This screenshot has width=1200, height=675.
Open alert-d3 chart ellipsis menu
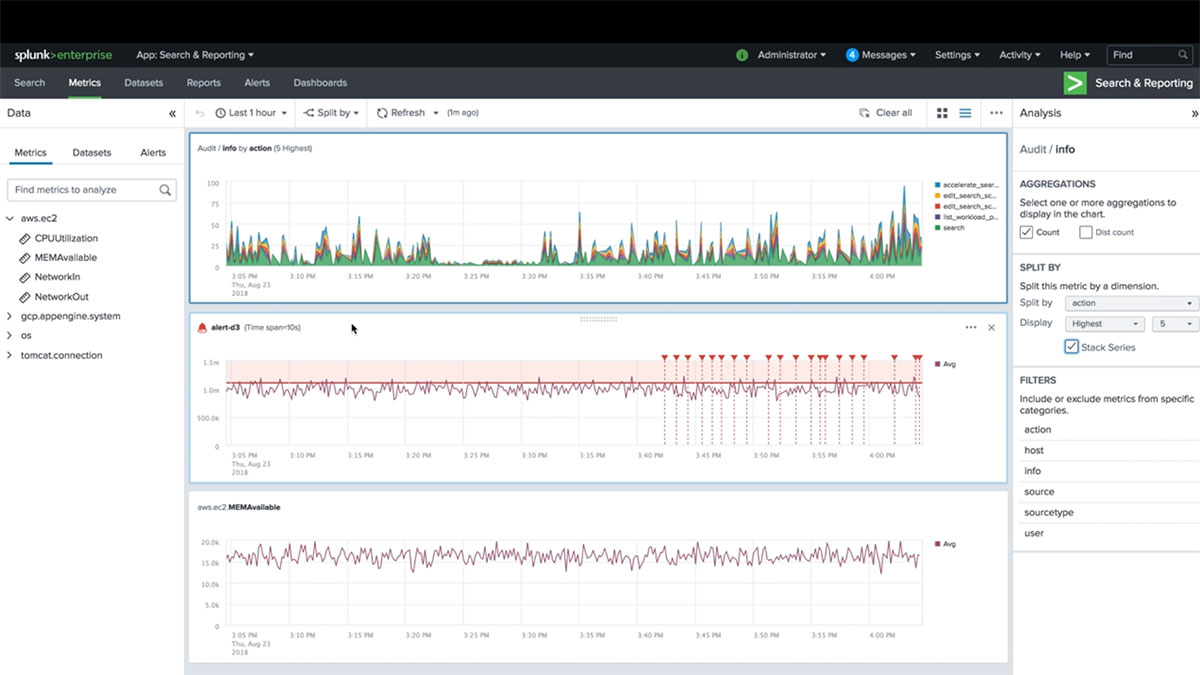(x=970, y=327)
